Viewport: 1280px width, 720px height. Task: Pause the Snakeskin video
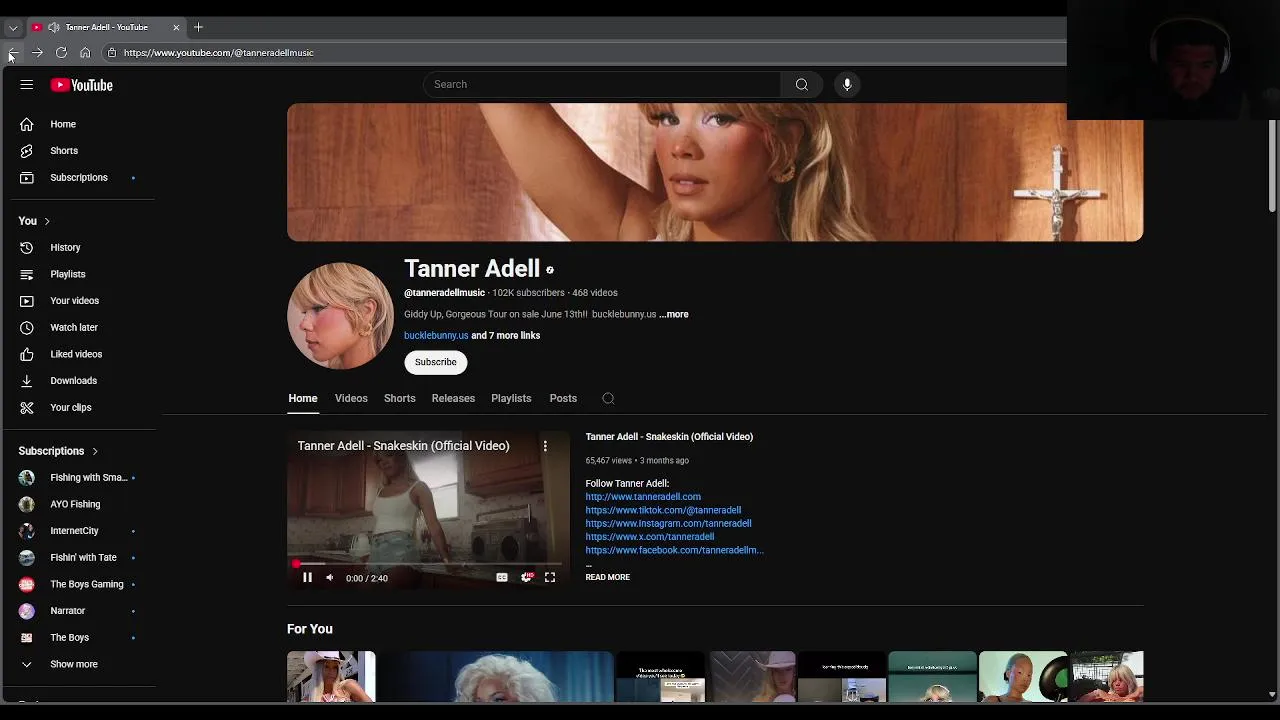(x=307, y=578)
